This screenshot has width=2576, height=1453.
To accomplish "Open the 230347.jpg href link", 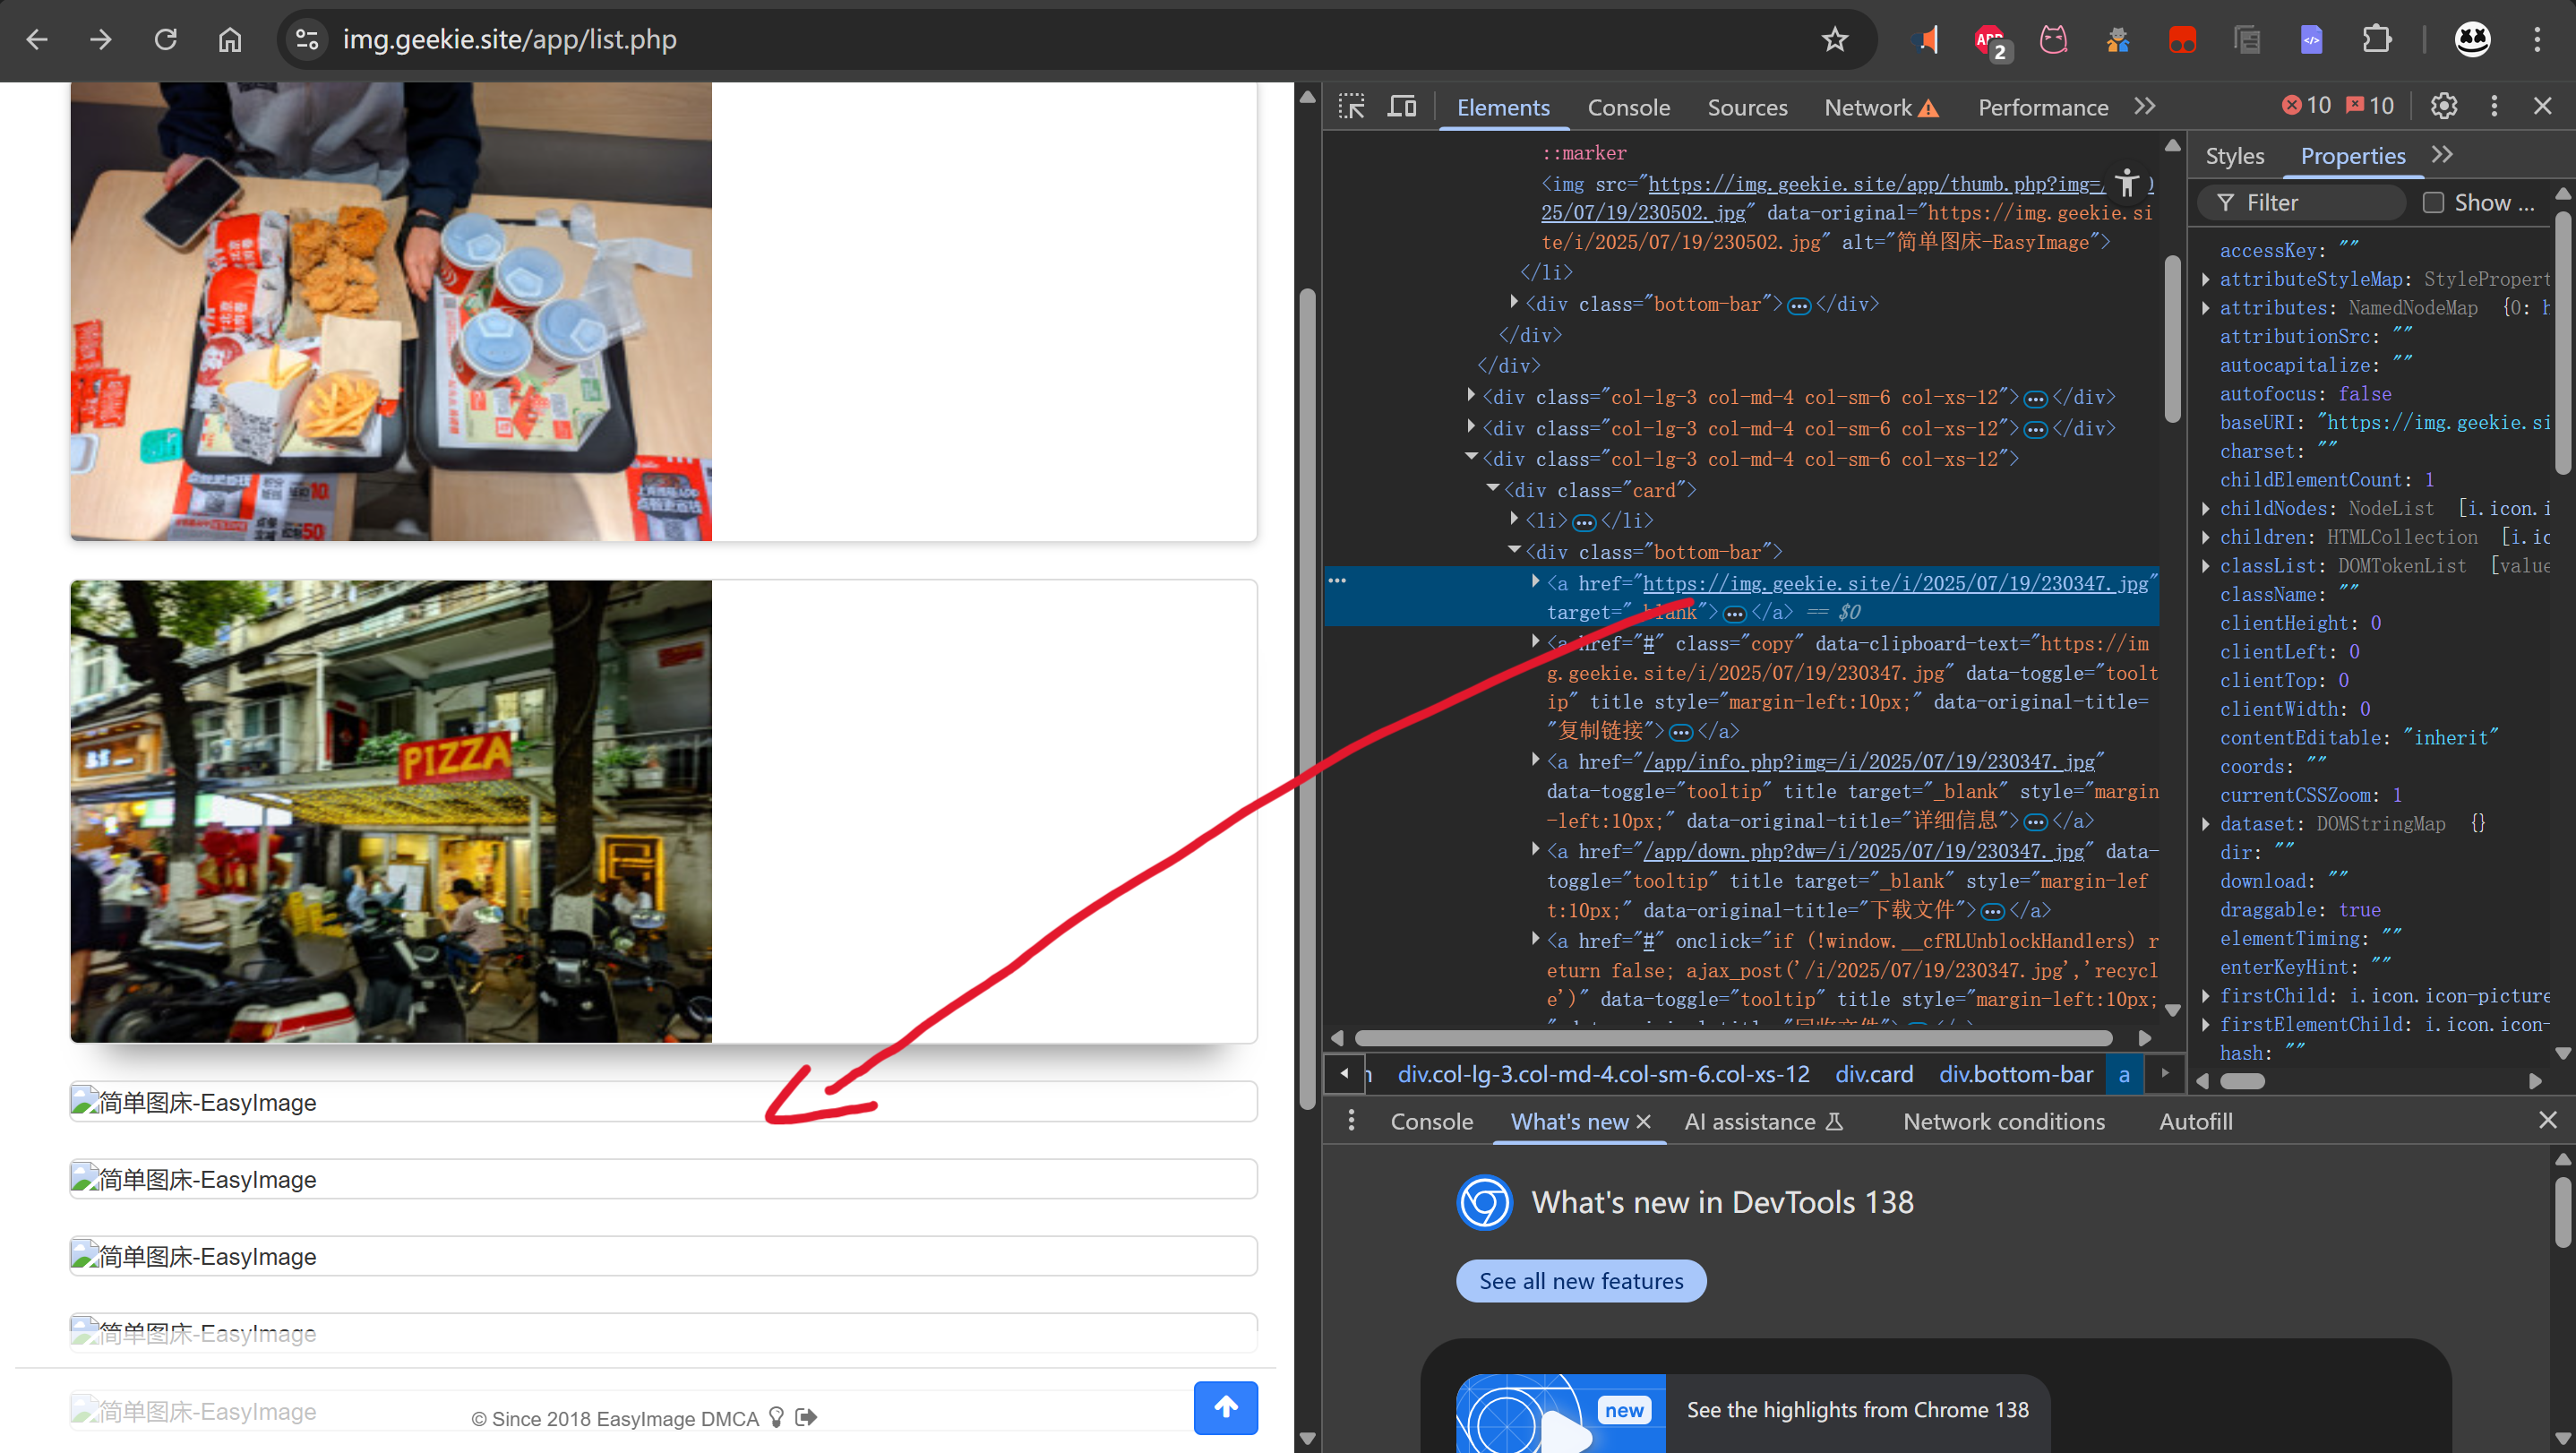I will click(1894, 583).
